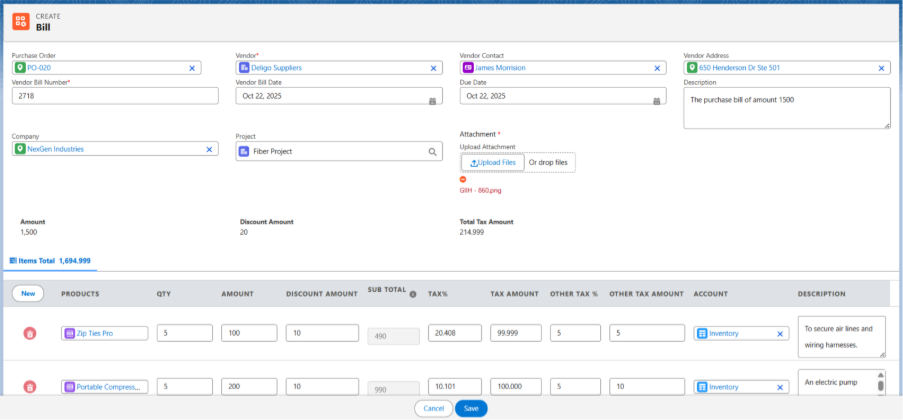Clear NexGen Industries company selection

click(209, 149)
